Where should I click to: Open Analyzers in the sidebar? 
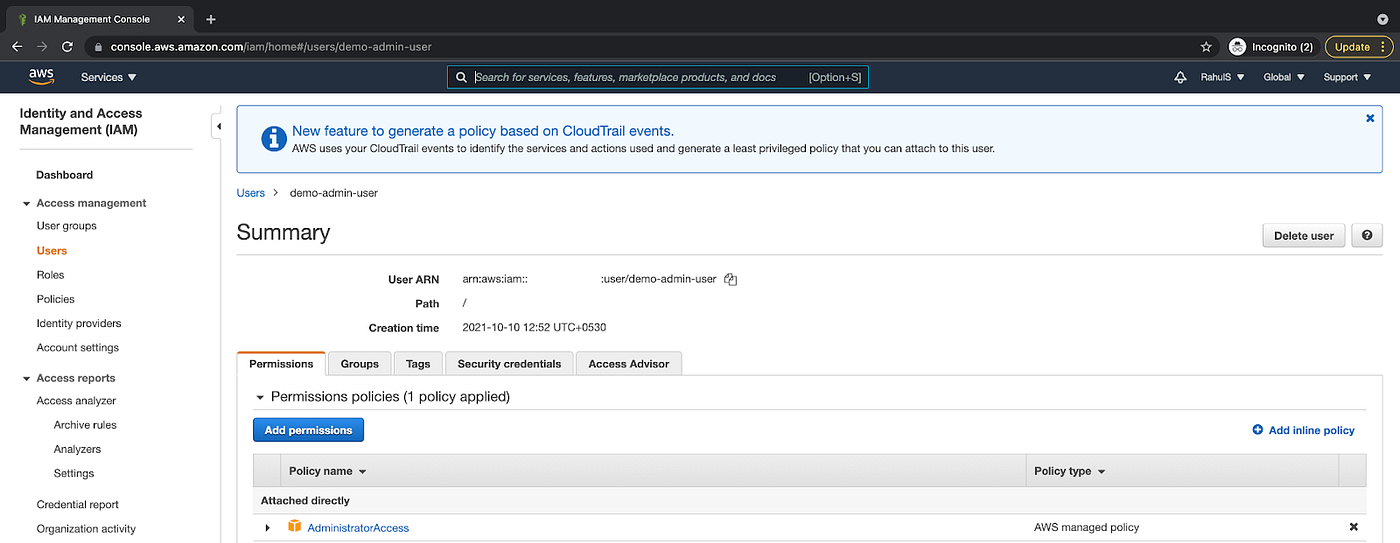point(77,450)
